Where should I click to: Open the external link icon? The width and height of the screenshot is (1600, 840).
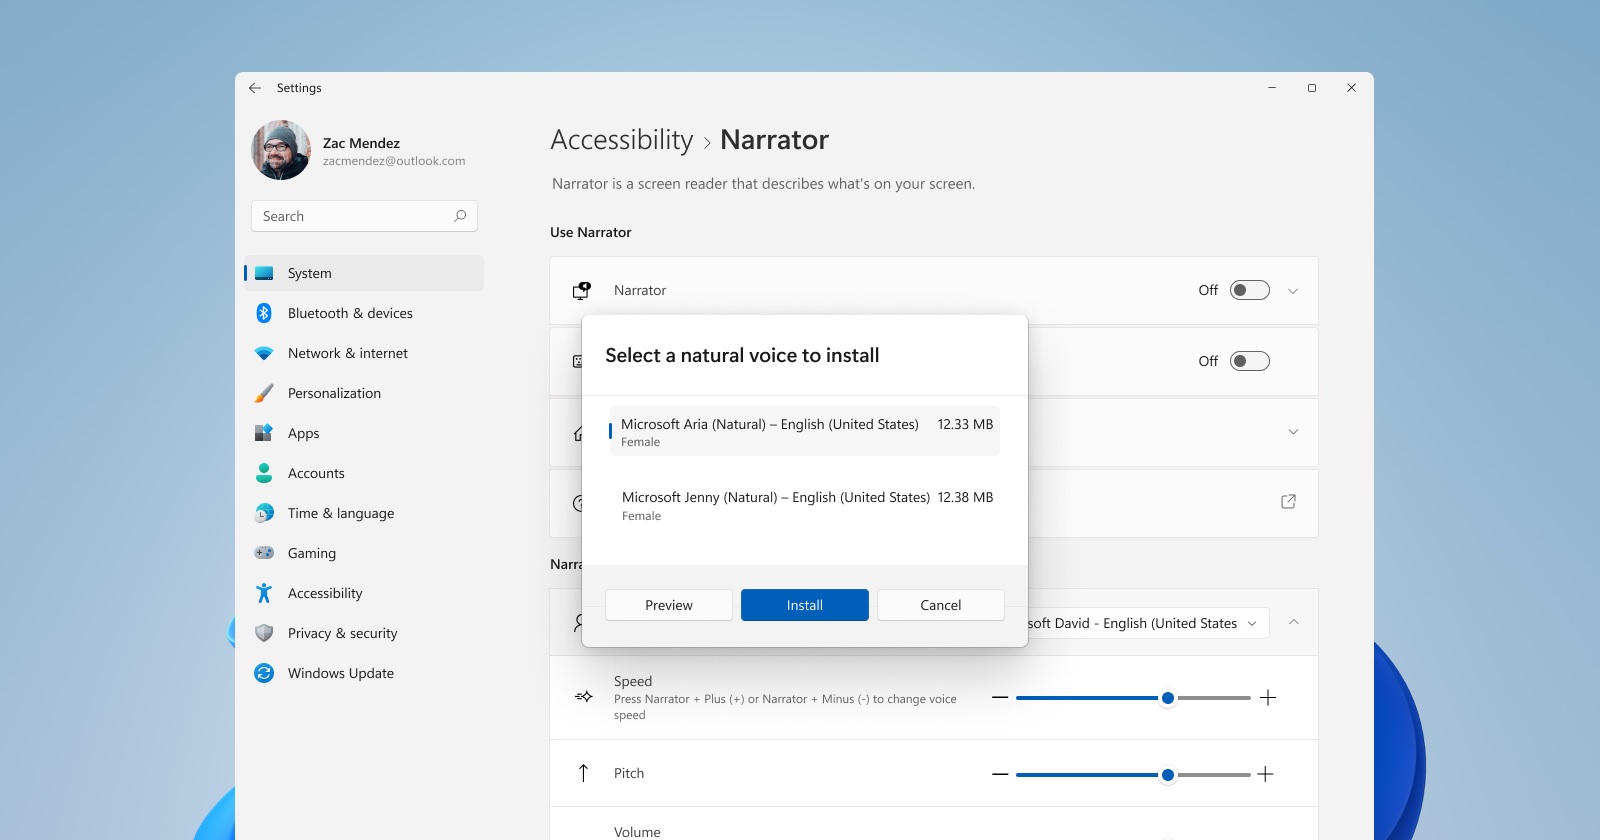[1288, 502]
